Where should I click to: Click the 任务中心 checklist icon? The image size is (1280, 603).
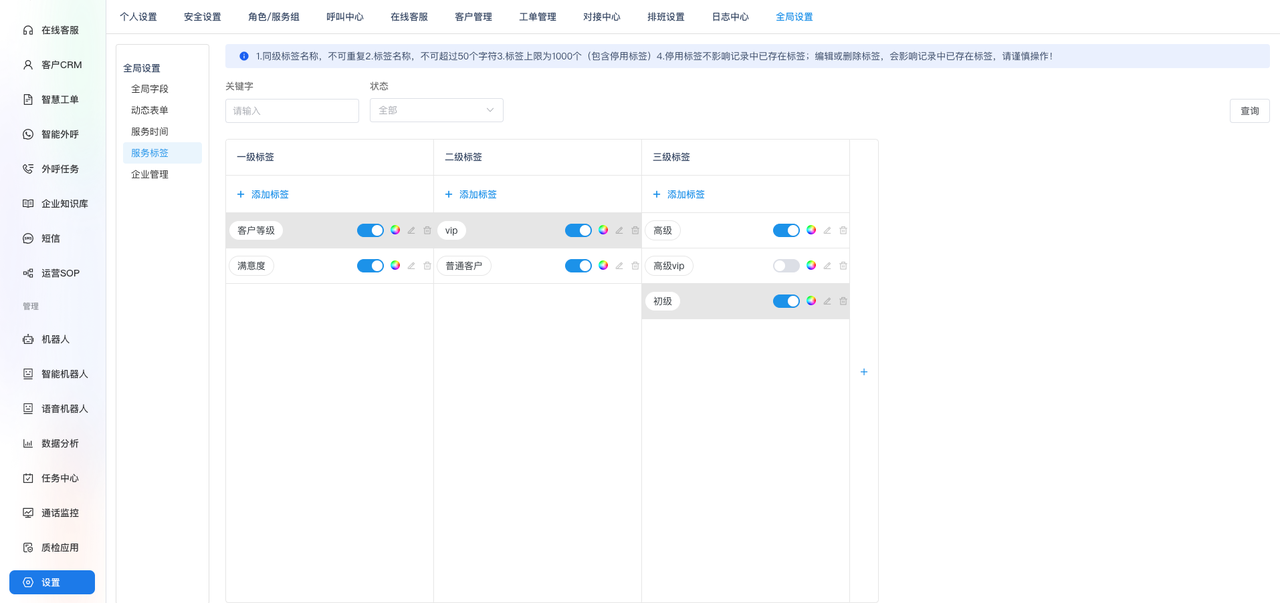(28, 478)
